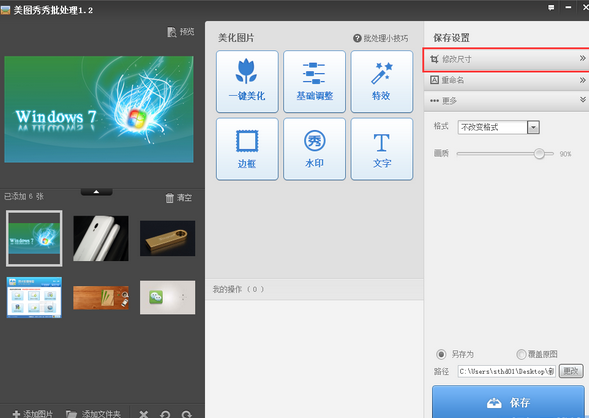The image size is (589, 418).
Task: Click the 预览 preview icon
Action: point(172,32)
